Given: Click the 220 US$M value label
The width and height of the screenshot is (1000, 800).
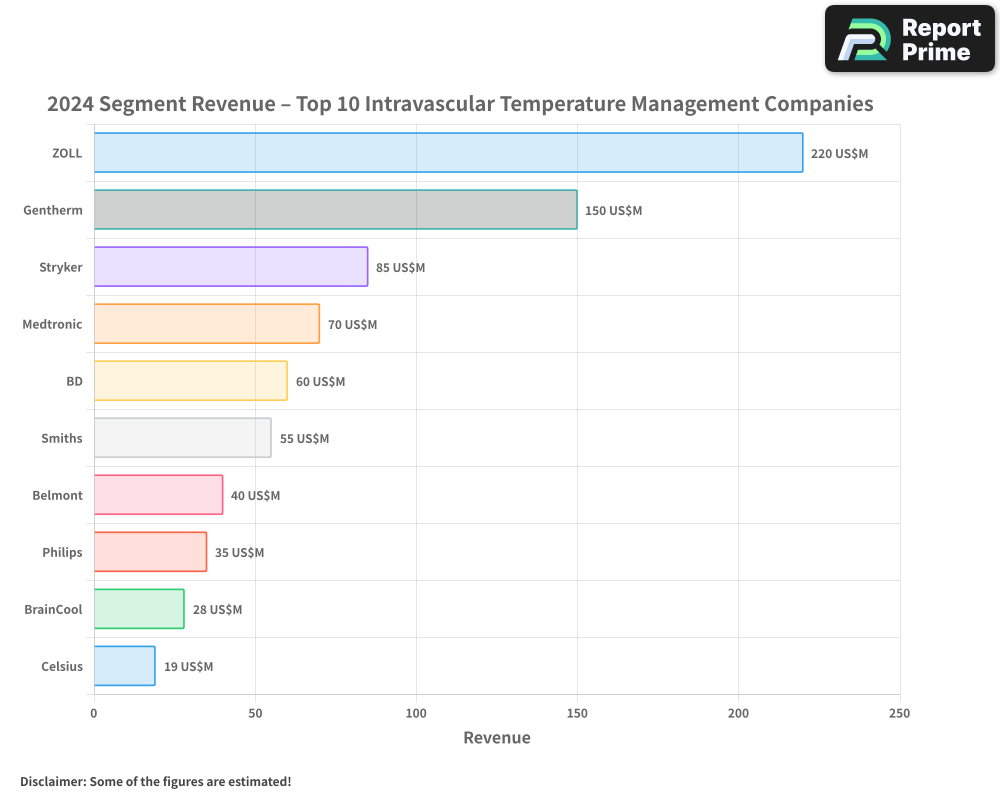Looking at the screenshot, I should [x=841, y=154].
